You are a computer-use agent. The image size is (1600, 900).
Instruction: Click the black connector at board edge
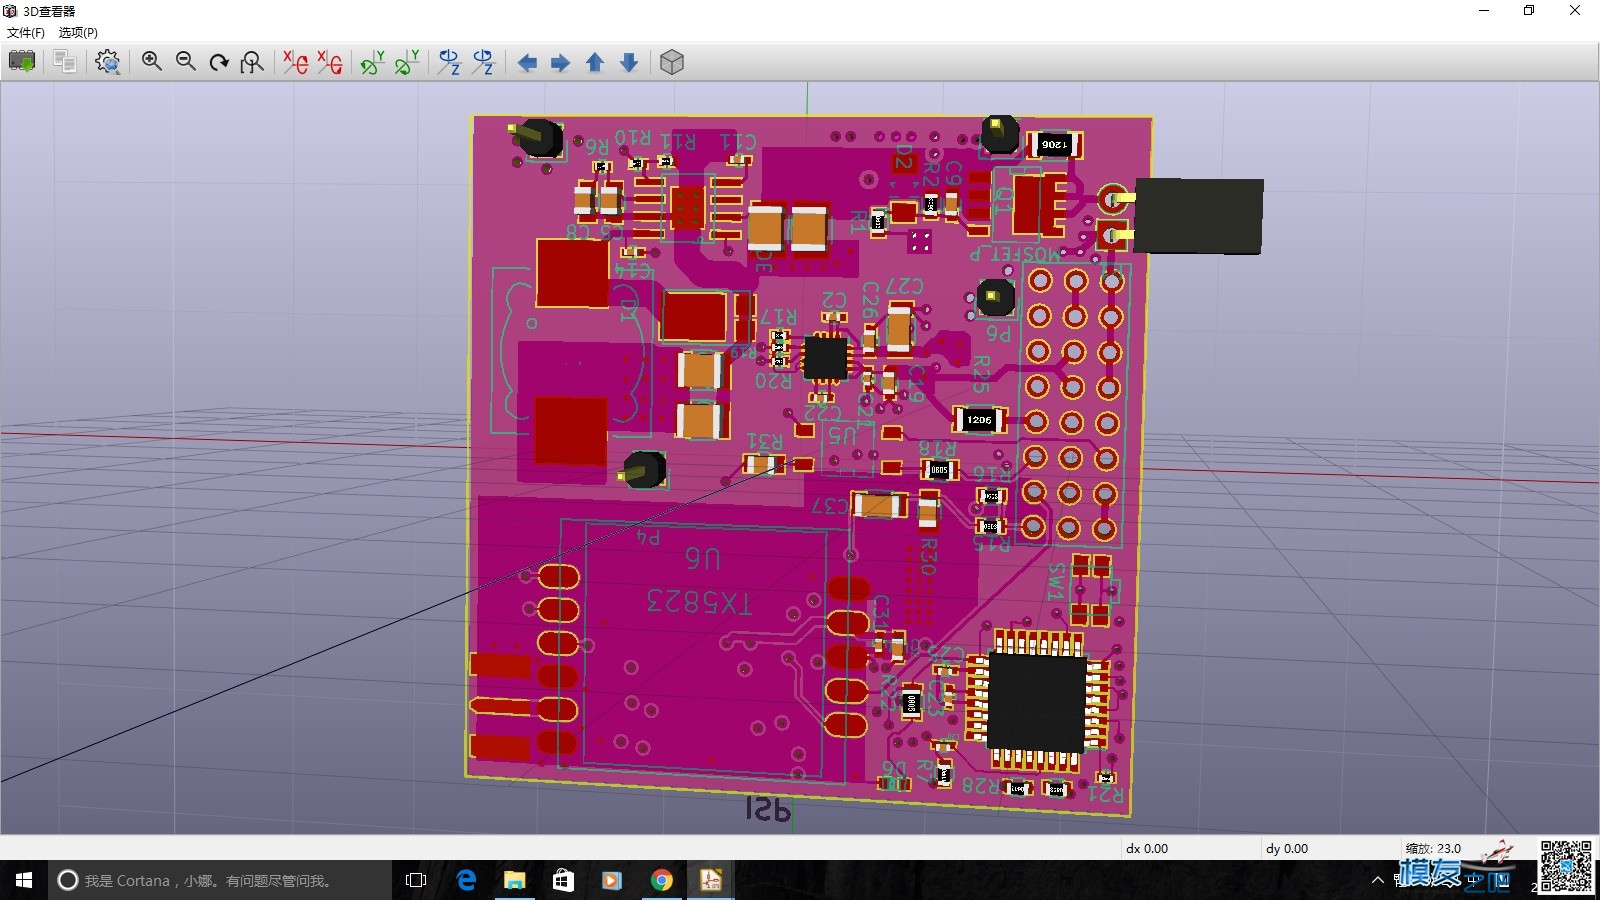click(x=1199, y=216)
